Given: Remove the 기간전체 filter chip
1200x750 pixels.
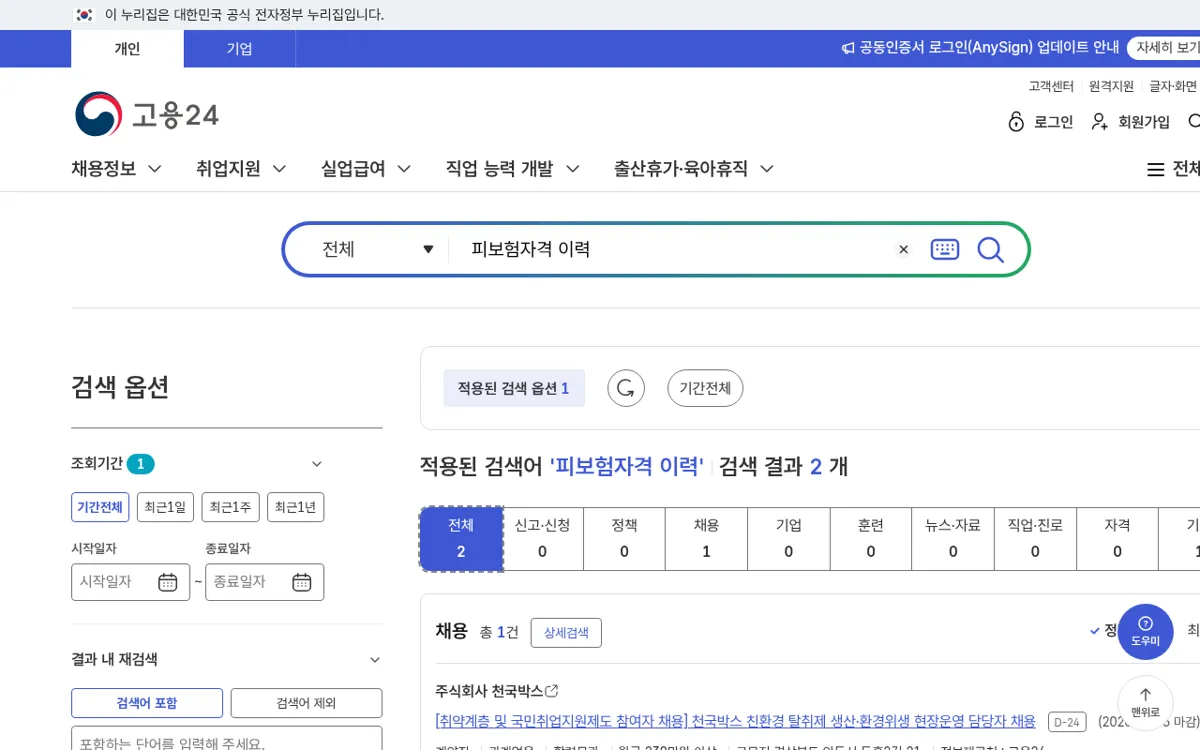Looking at the screenshot, I should tap(705, 388).
